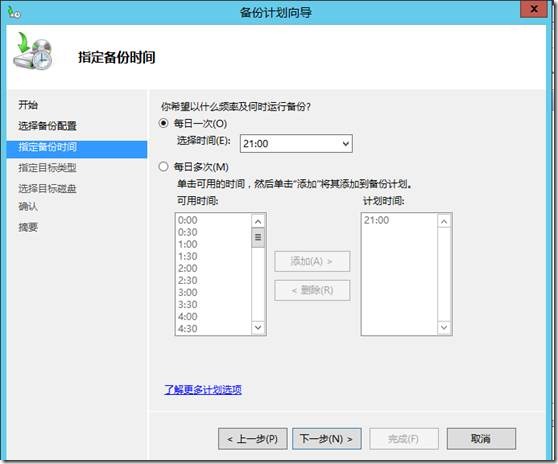Select 1:00 in the available times list

188,244
